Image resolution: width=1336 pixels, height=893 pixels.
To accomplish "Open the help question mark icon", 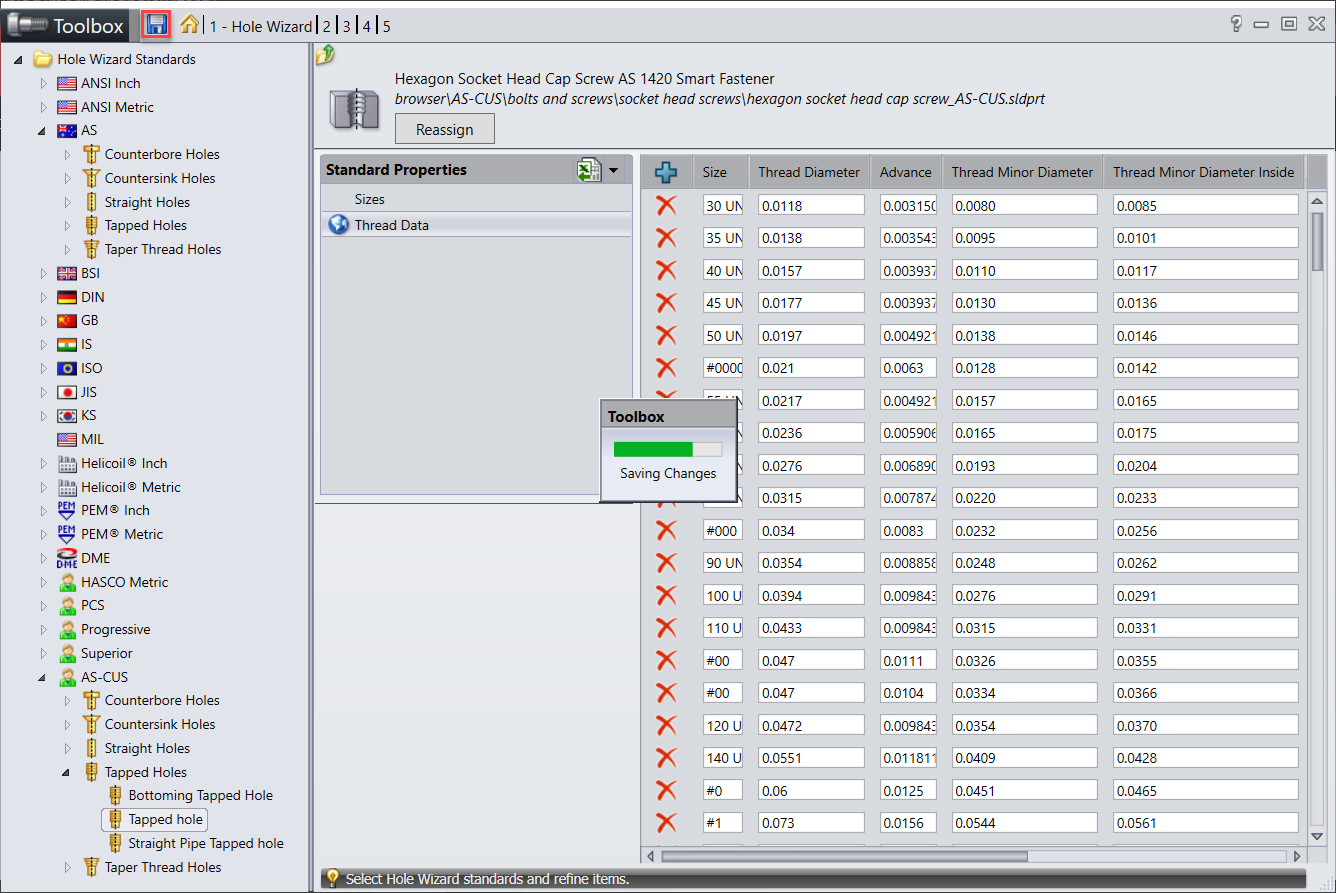I will [x=1236, y=25].
